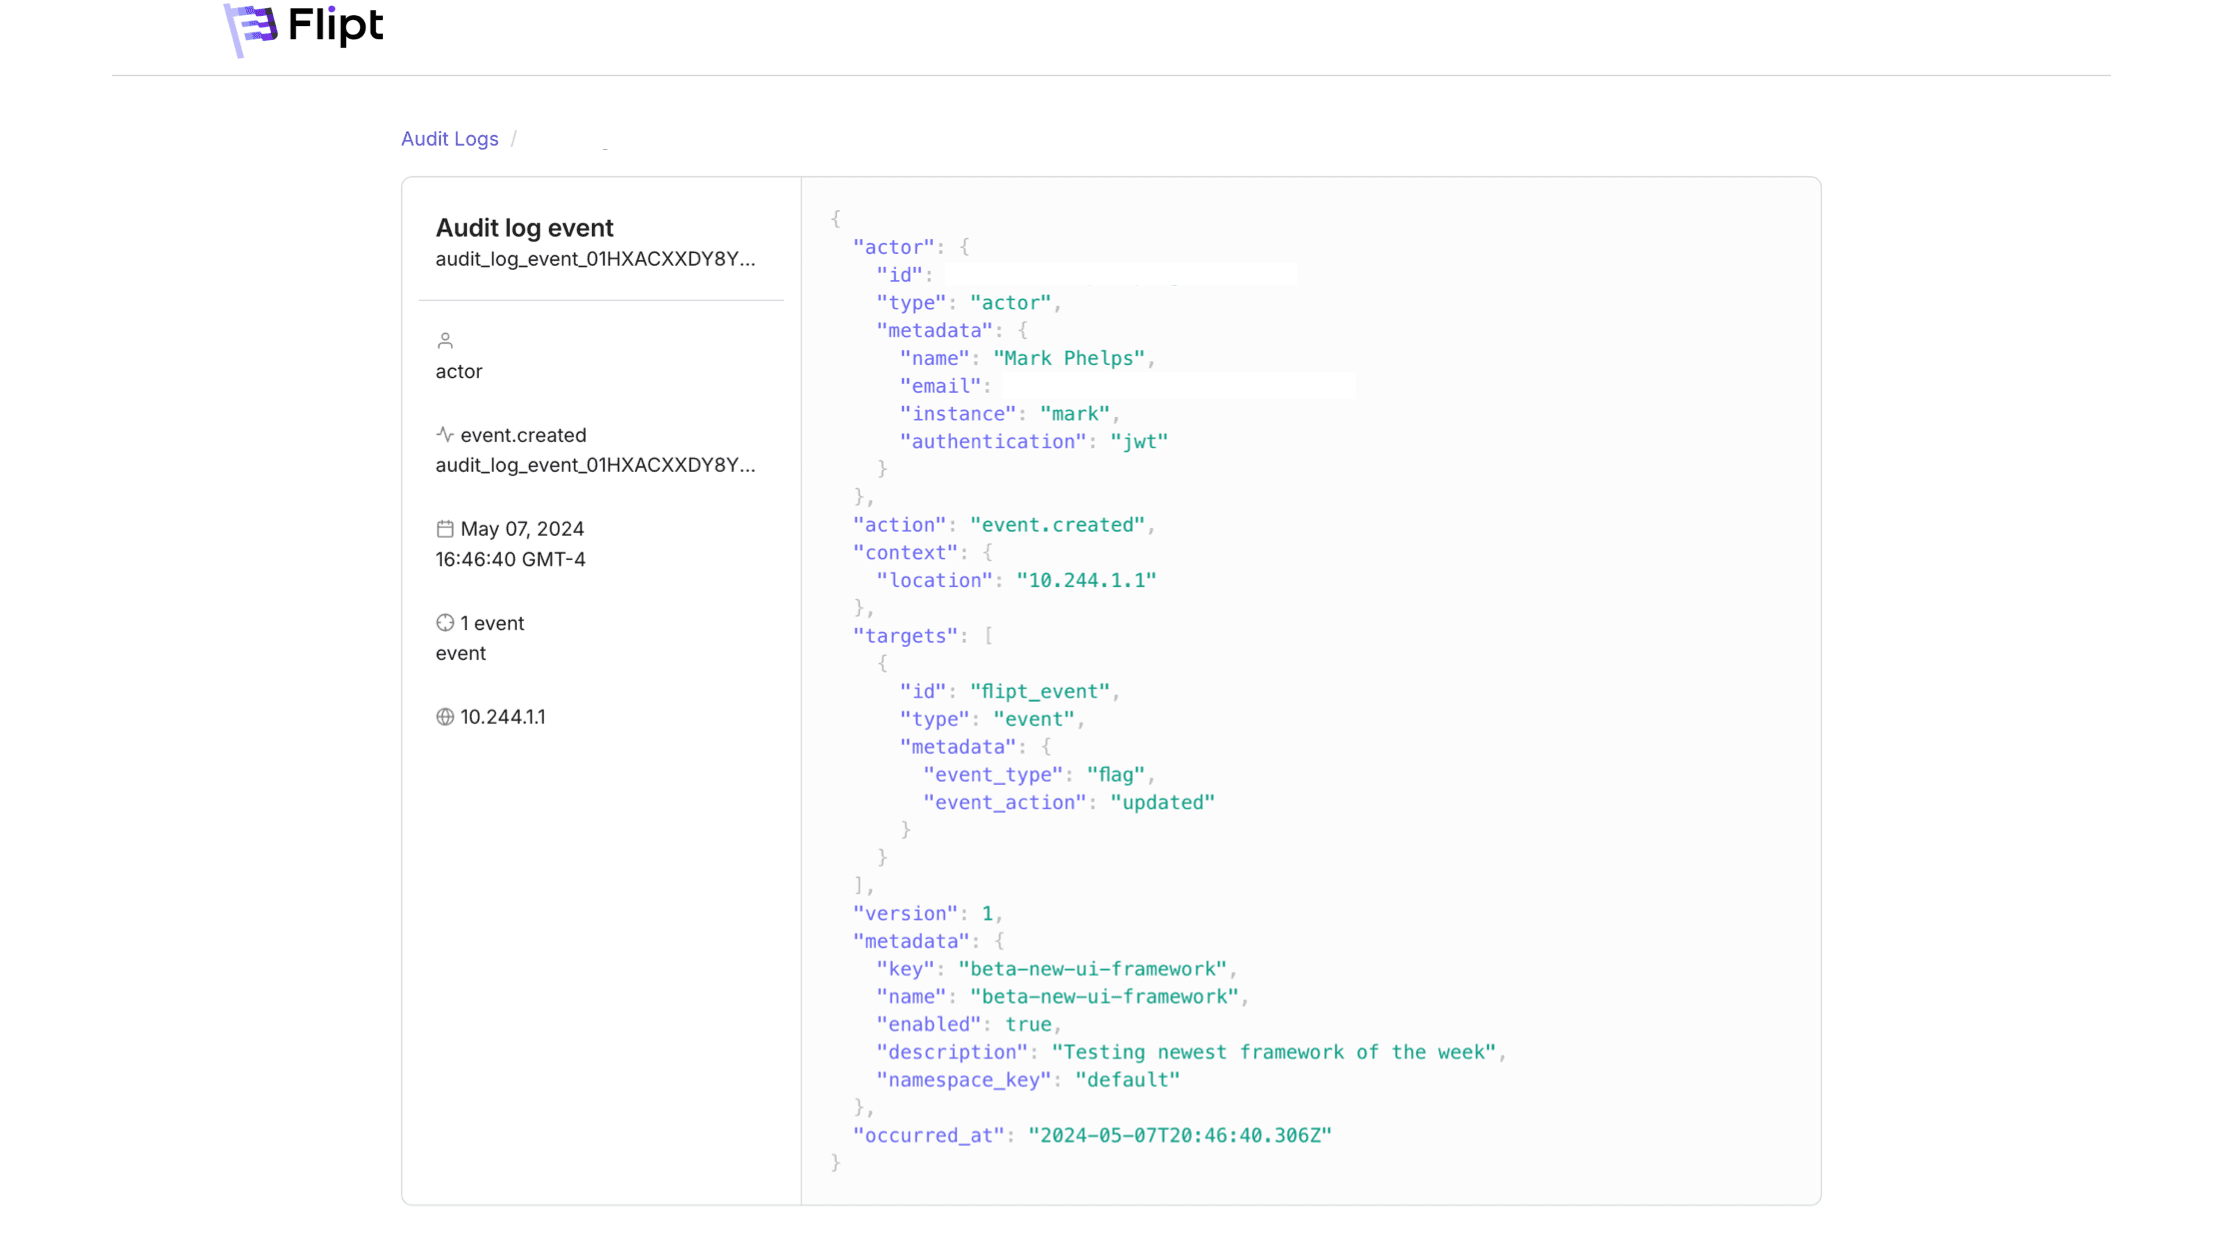Click the "event.created" action value in JSON
This screenshot has height=1252, width=2224.
pyautogui.click(x=1057, y=525)
